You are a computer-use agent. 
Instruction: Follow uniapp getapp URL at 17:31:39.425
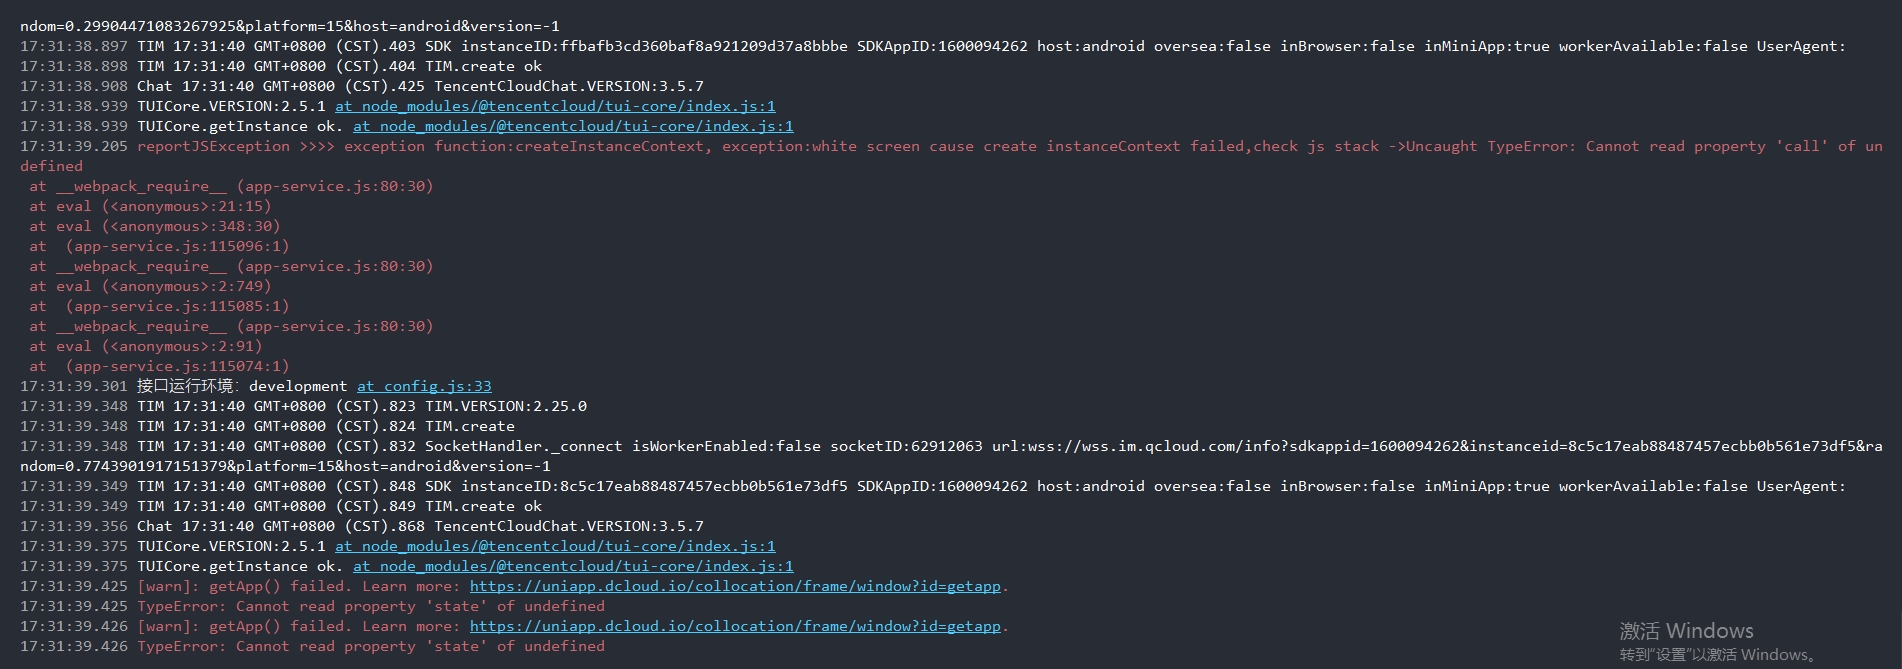click(x=735, y=586)
